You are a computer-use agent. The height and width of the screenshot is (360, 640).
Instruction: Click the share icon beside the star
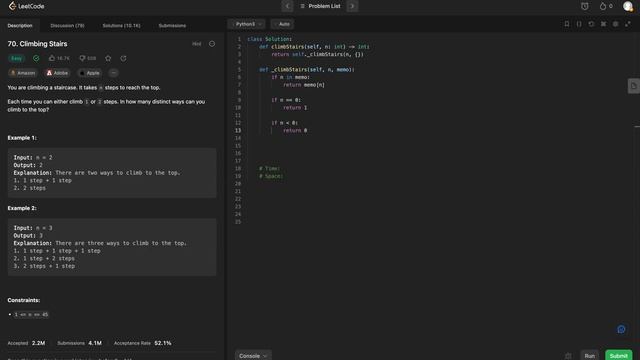123,58
